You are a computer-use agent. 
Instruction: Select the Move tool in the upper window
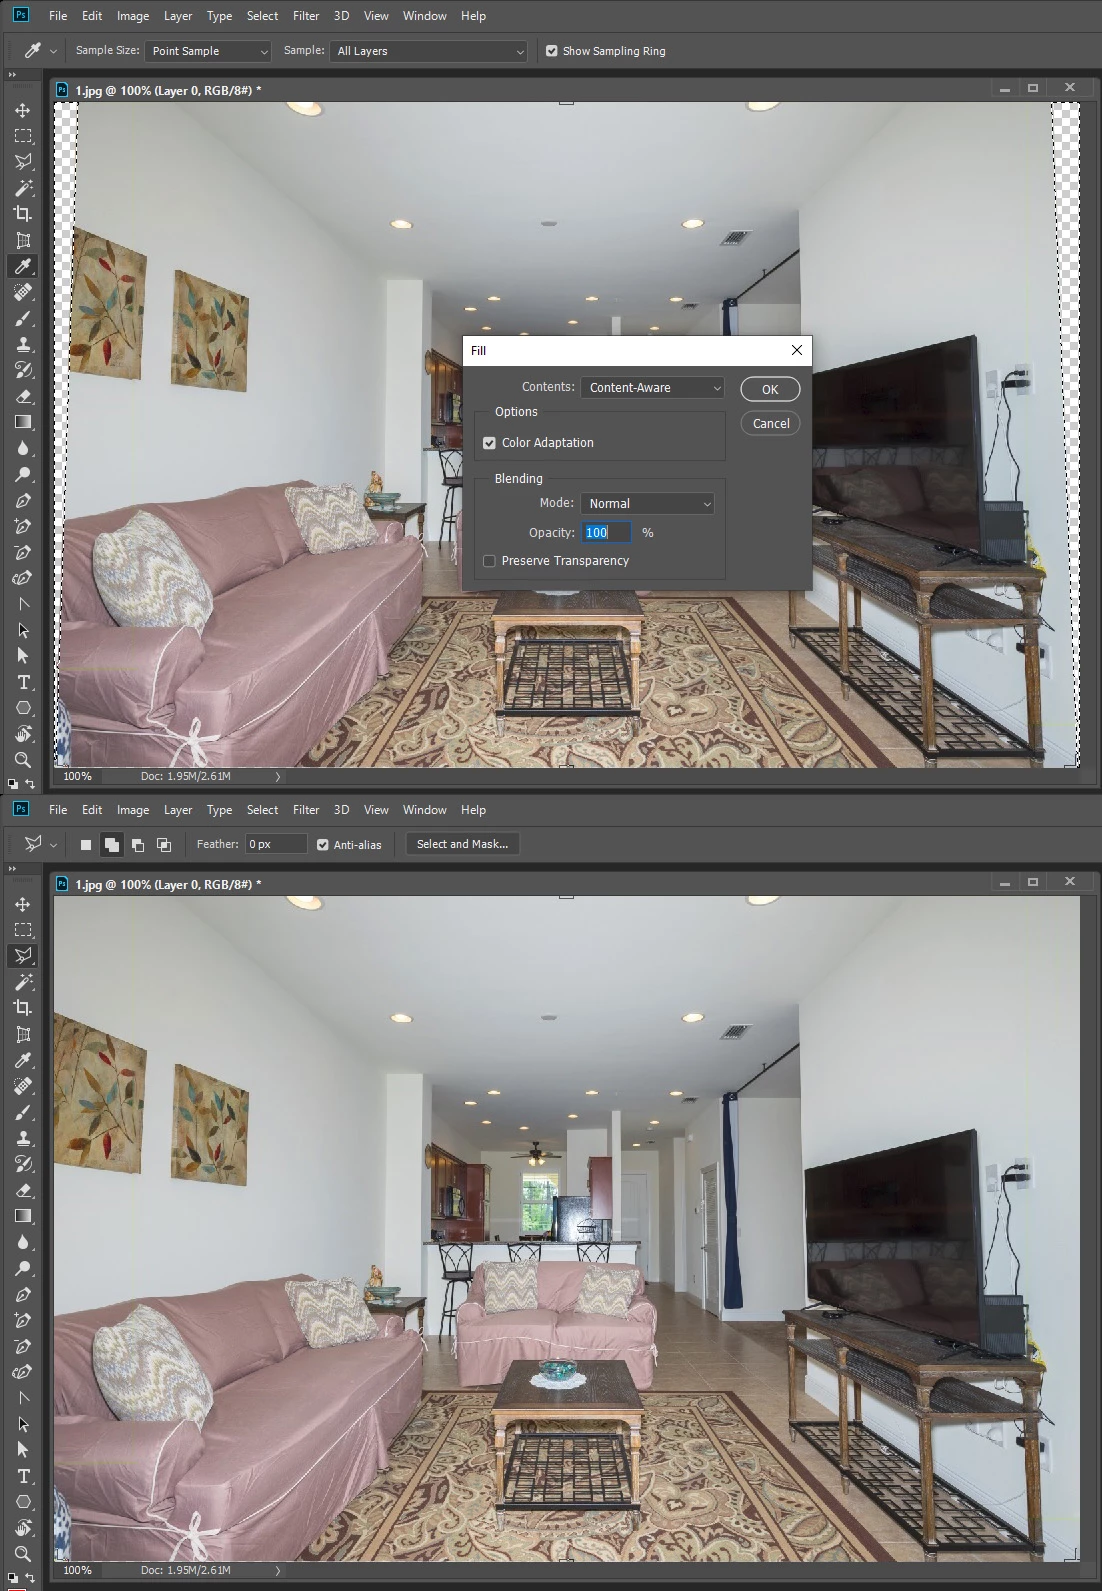(23, 110)
